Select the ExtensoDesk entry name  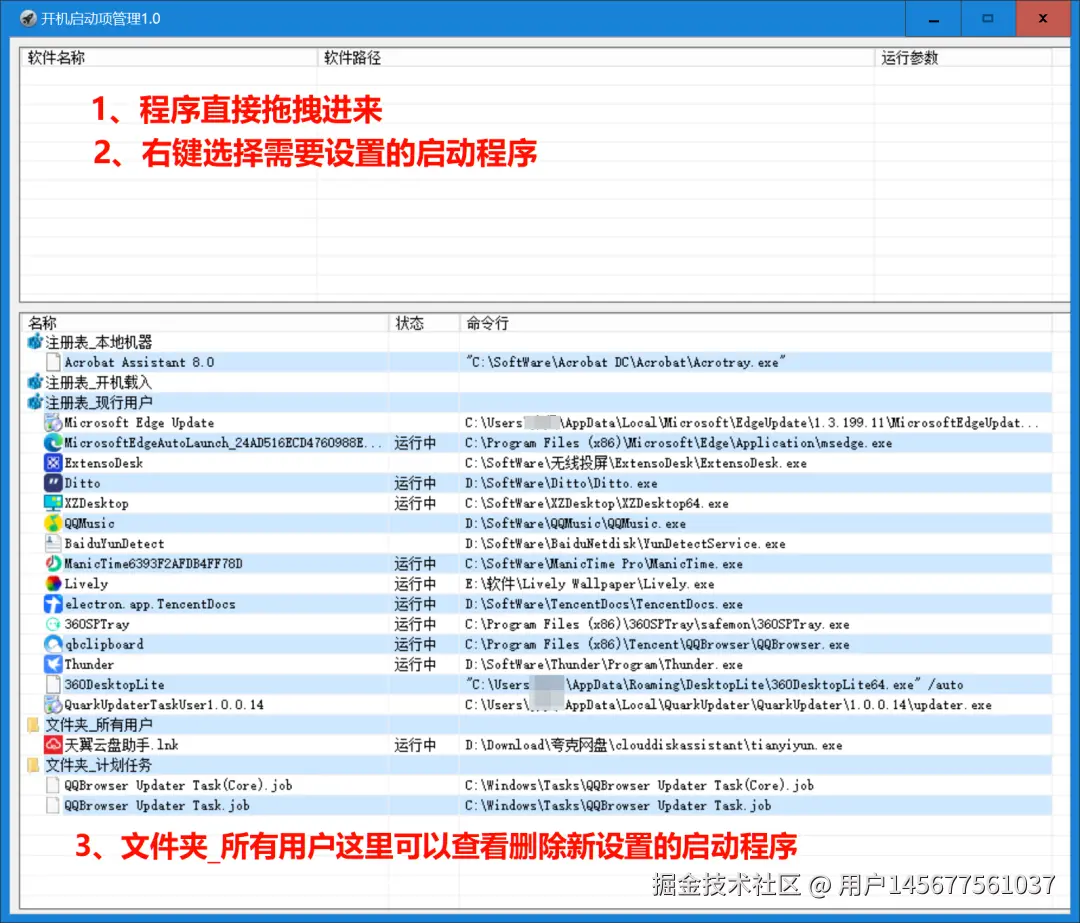click(104, 463)
